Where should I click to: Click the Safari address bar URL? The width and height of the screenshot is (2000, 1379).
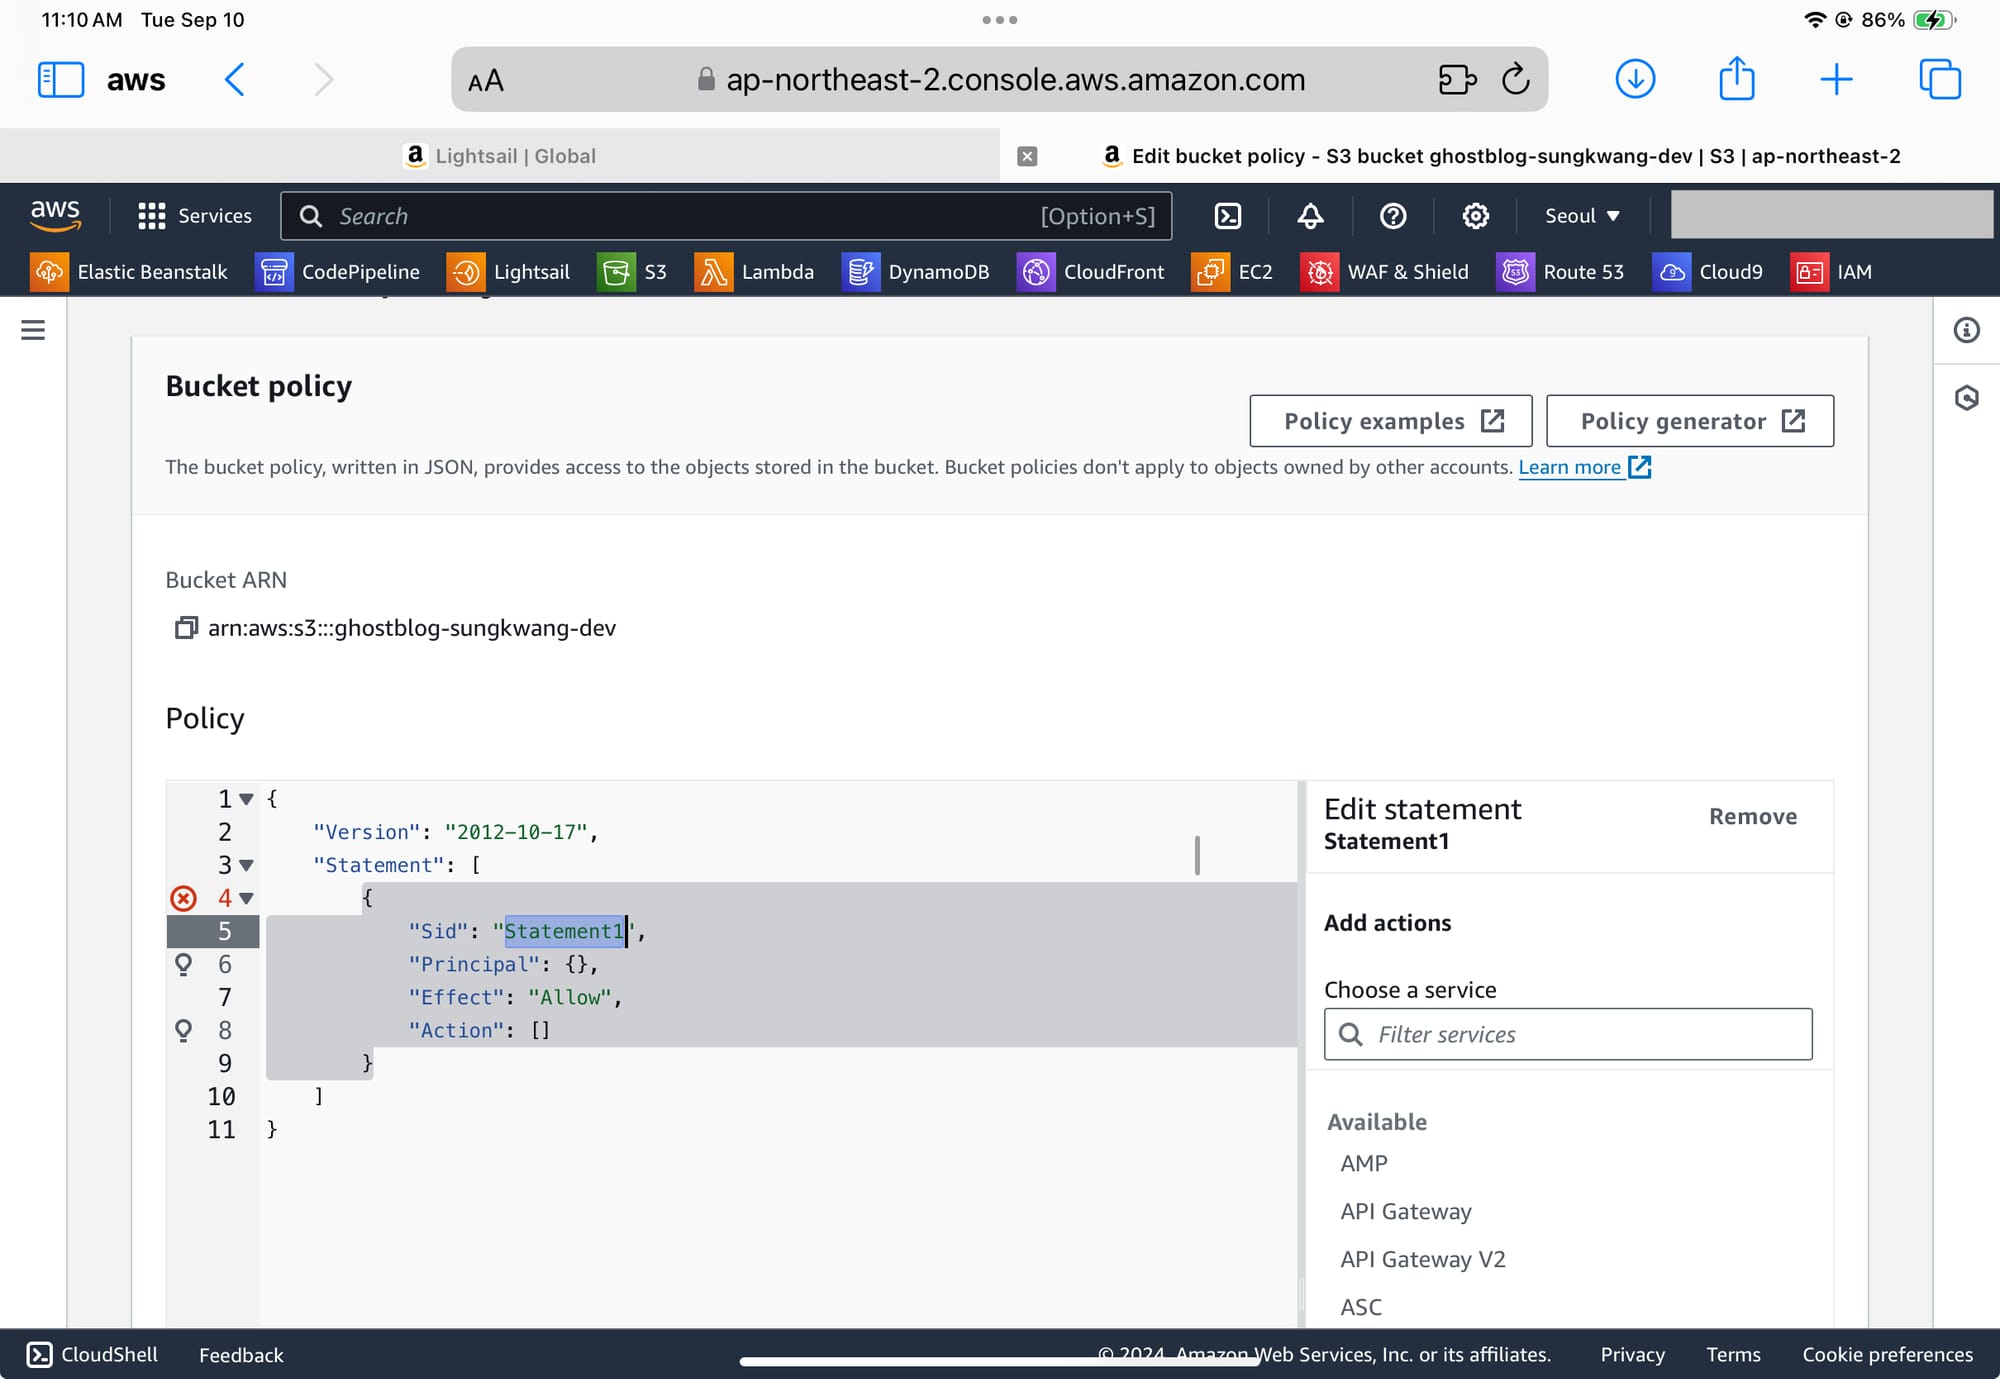[x=1015, y=80]
